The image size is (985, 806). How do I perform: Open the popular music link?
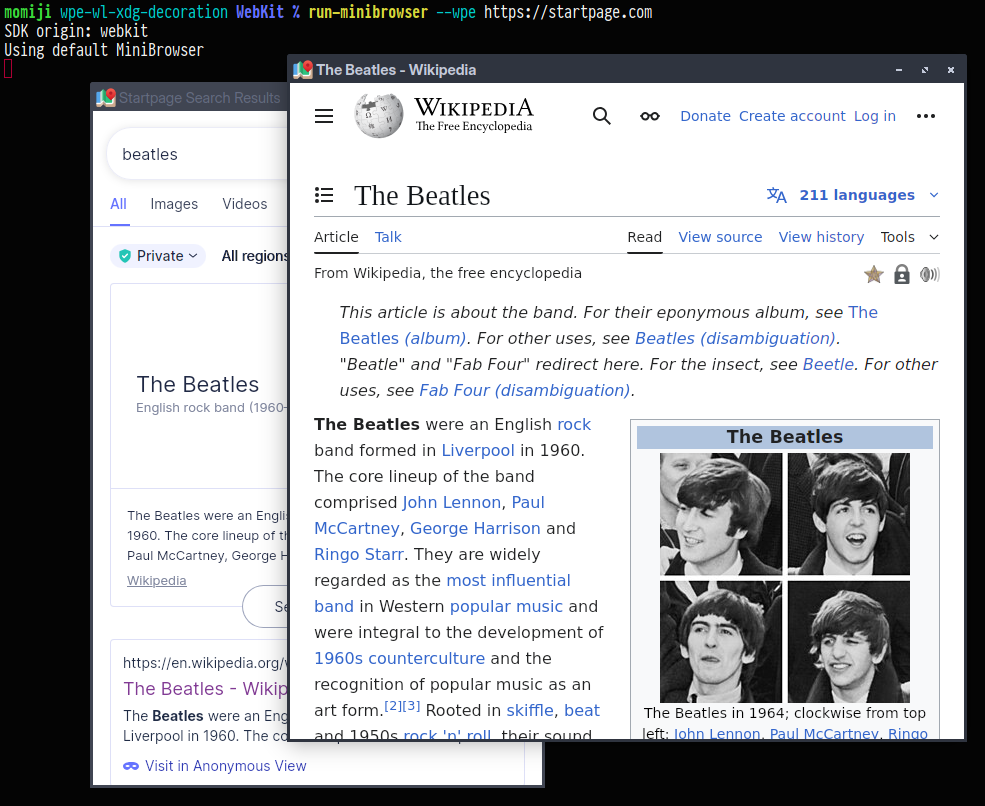pos(506,607)
